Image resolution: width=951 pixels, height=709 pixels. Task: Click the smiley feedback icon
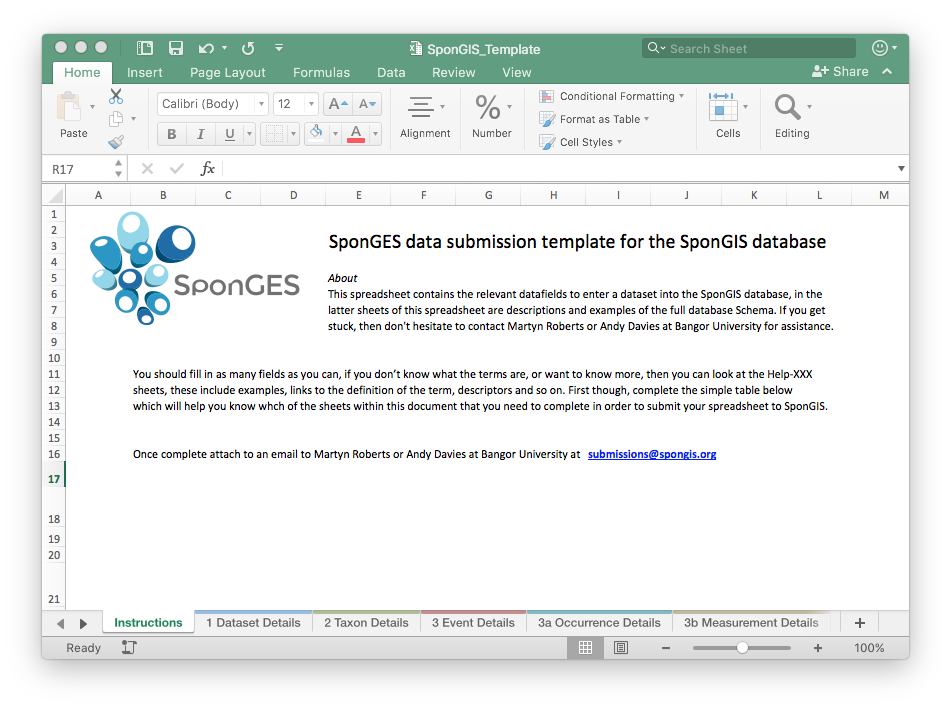point(879,48)
